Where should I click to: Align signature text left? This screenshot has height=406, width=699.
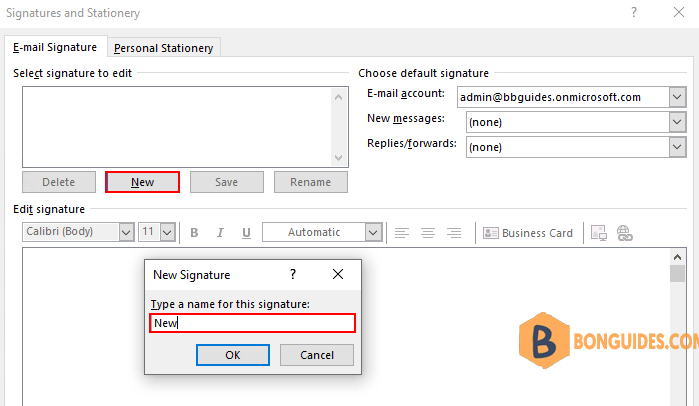(402, 233)
